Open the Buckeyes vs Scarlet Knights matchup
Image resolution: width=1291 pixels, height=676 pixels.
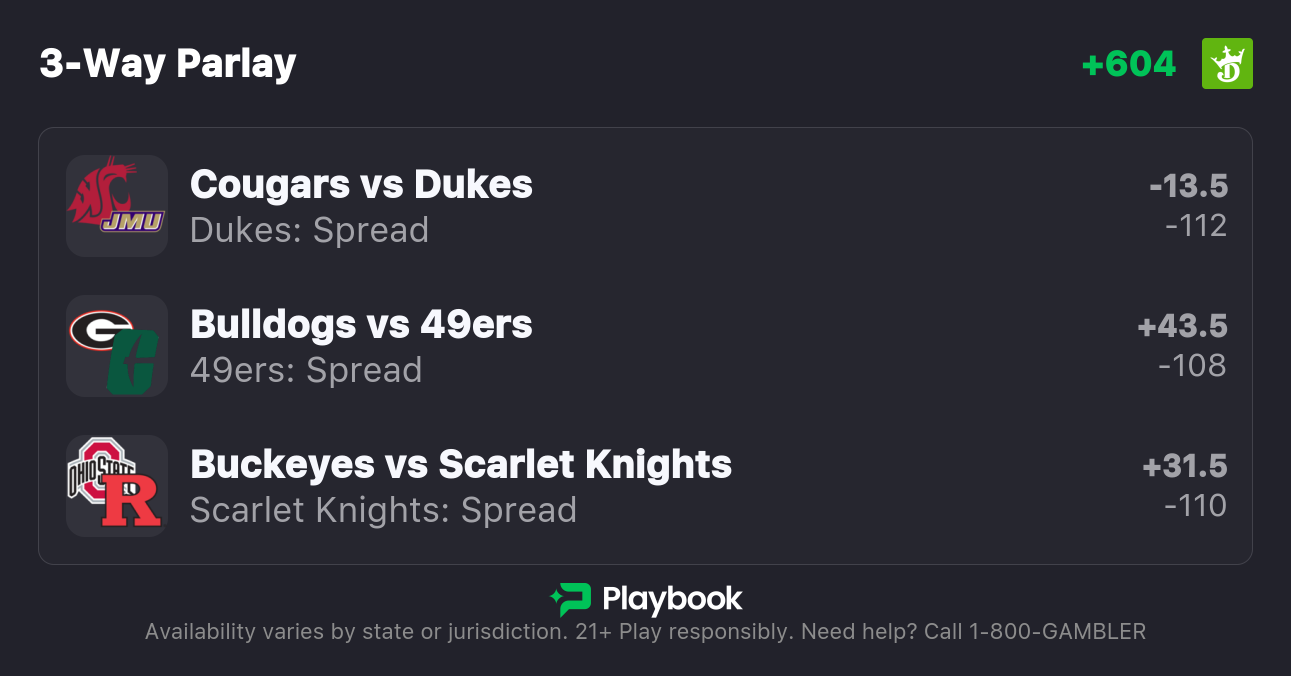pyautogui.click(x=461, y=465)
